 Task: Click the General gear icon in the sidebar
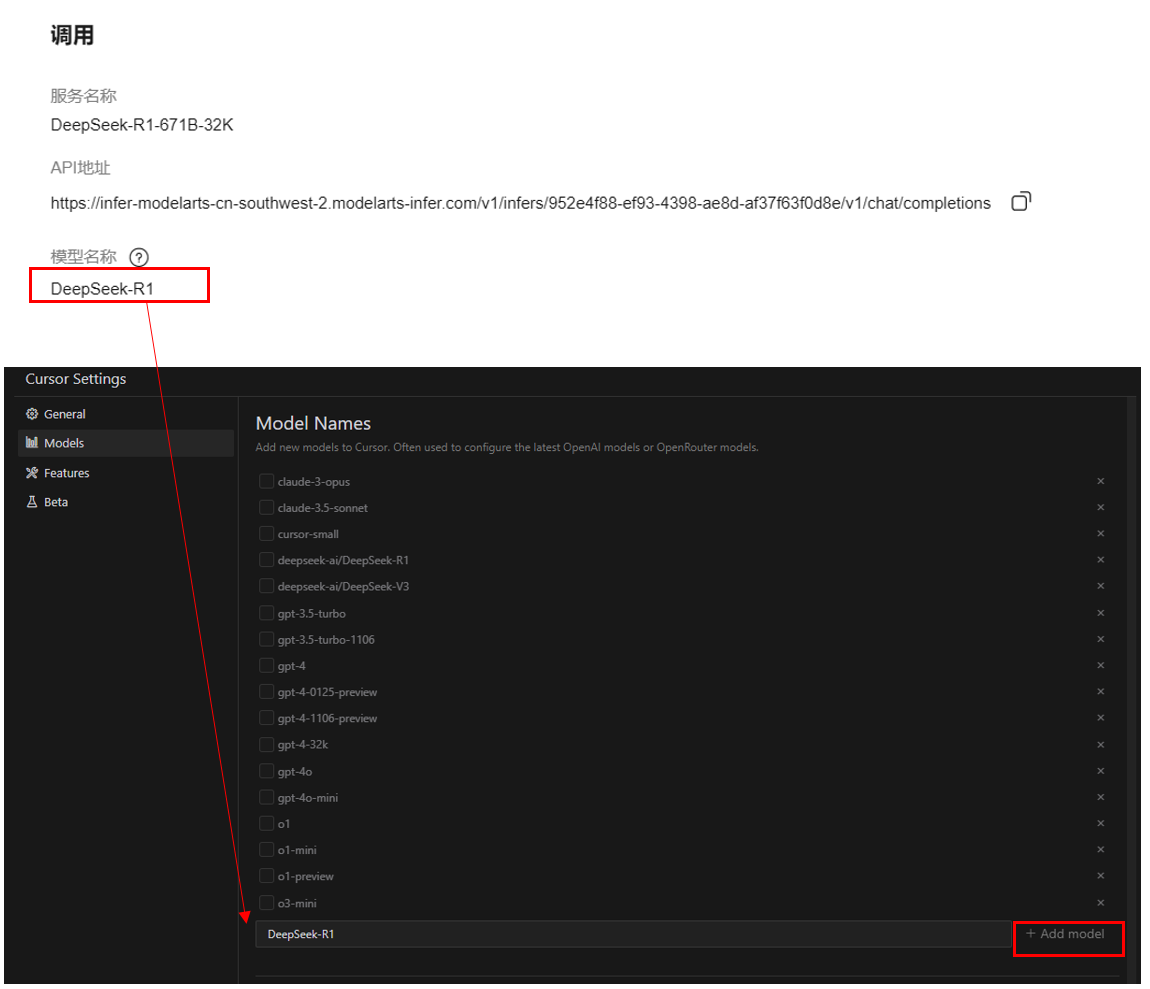pyautogui.click(x=32, y=414)
